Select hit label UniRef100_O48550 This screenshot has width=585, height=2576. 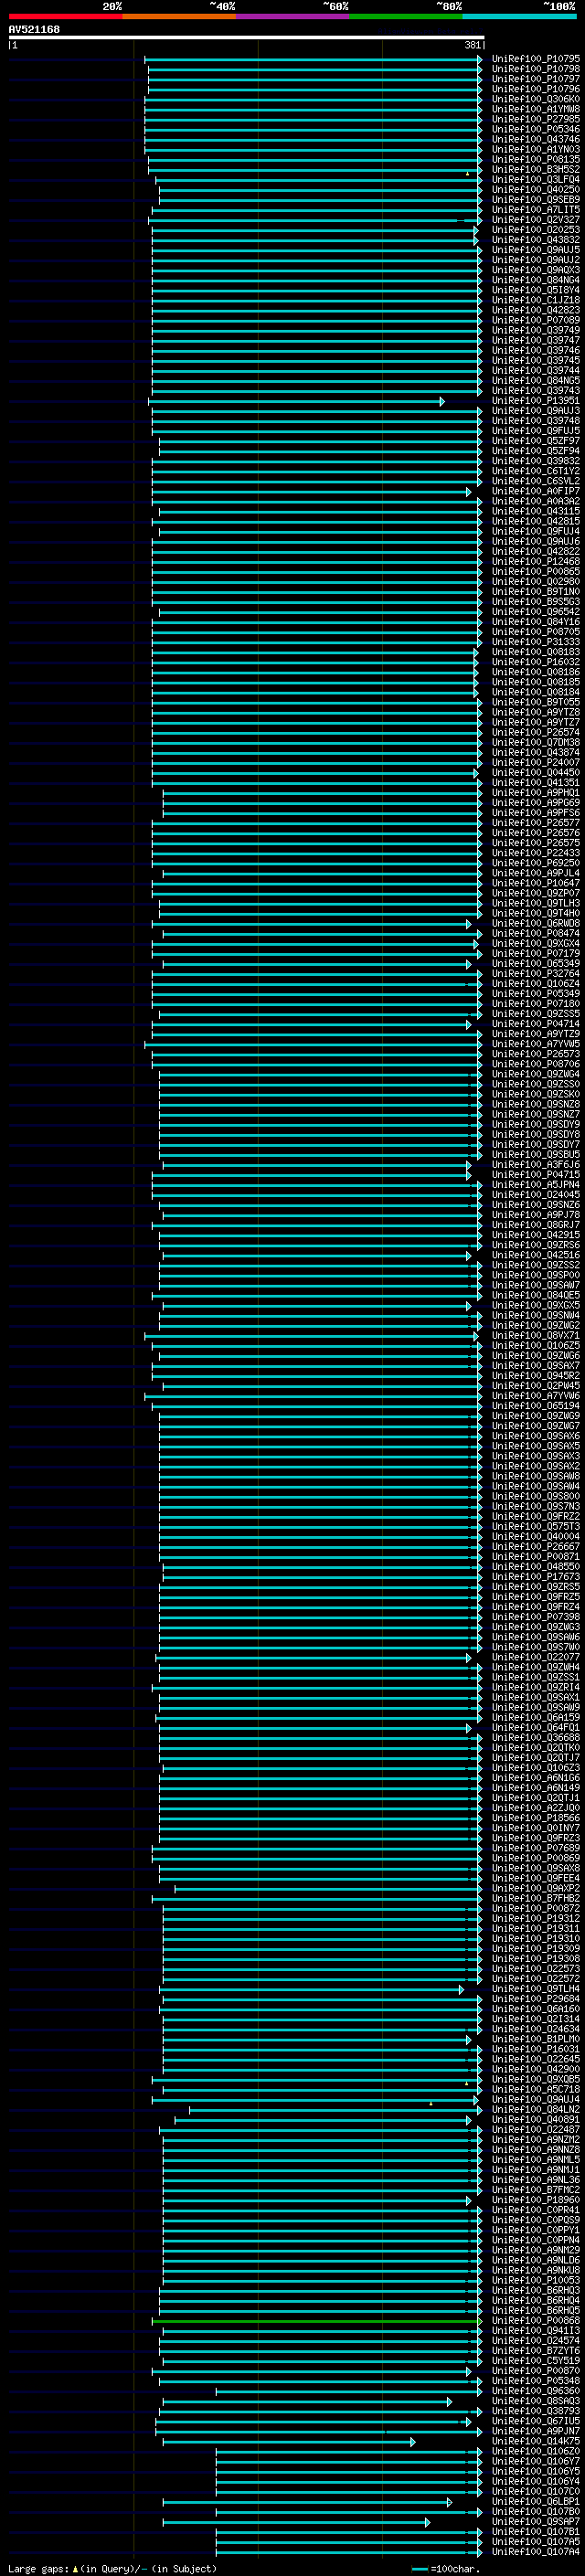535,1566
